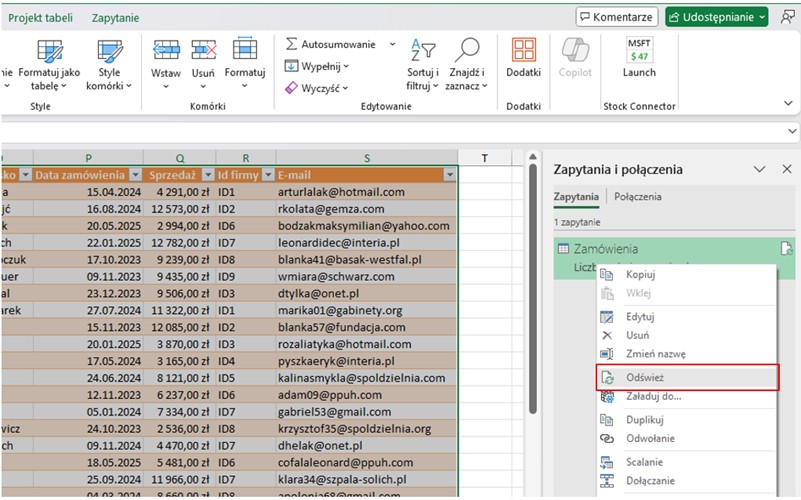Click the Odśwież refresh icon
This screenshot has width=801, height=500.
click(607, 378)
